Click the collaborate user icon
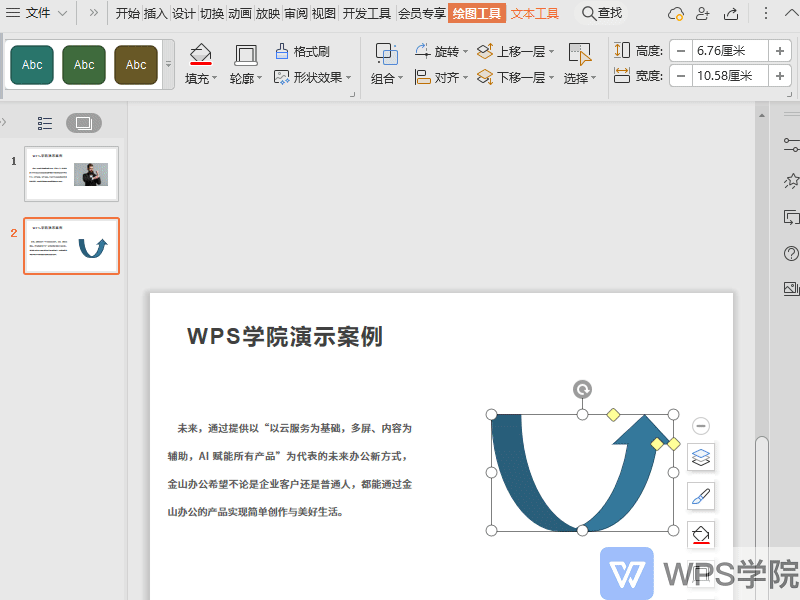Viewport: 800px width, 600px height. 703,13
